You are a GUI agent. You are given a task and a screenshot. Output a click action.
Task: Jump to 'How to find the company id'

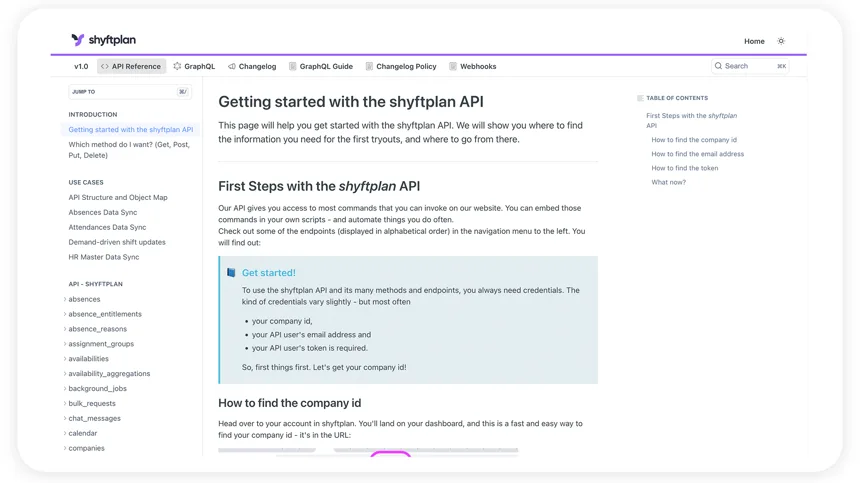click(x=694, y=140)
